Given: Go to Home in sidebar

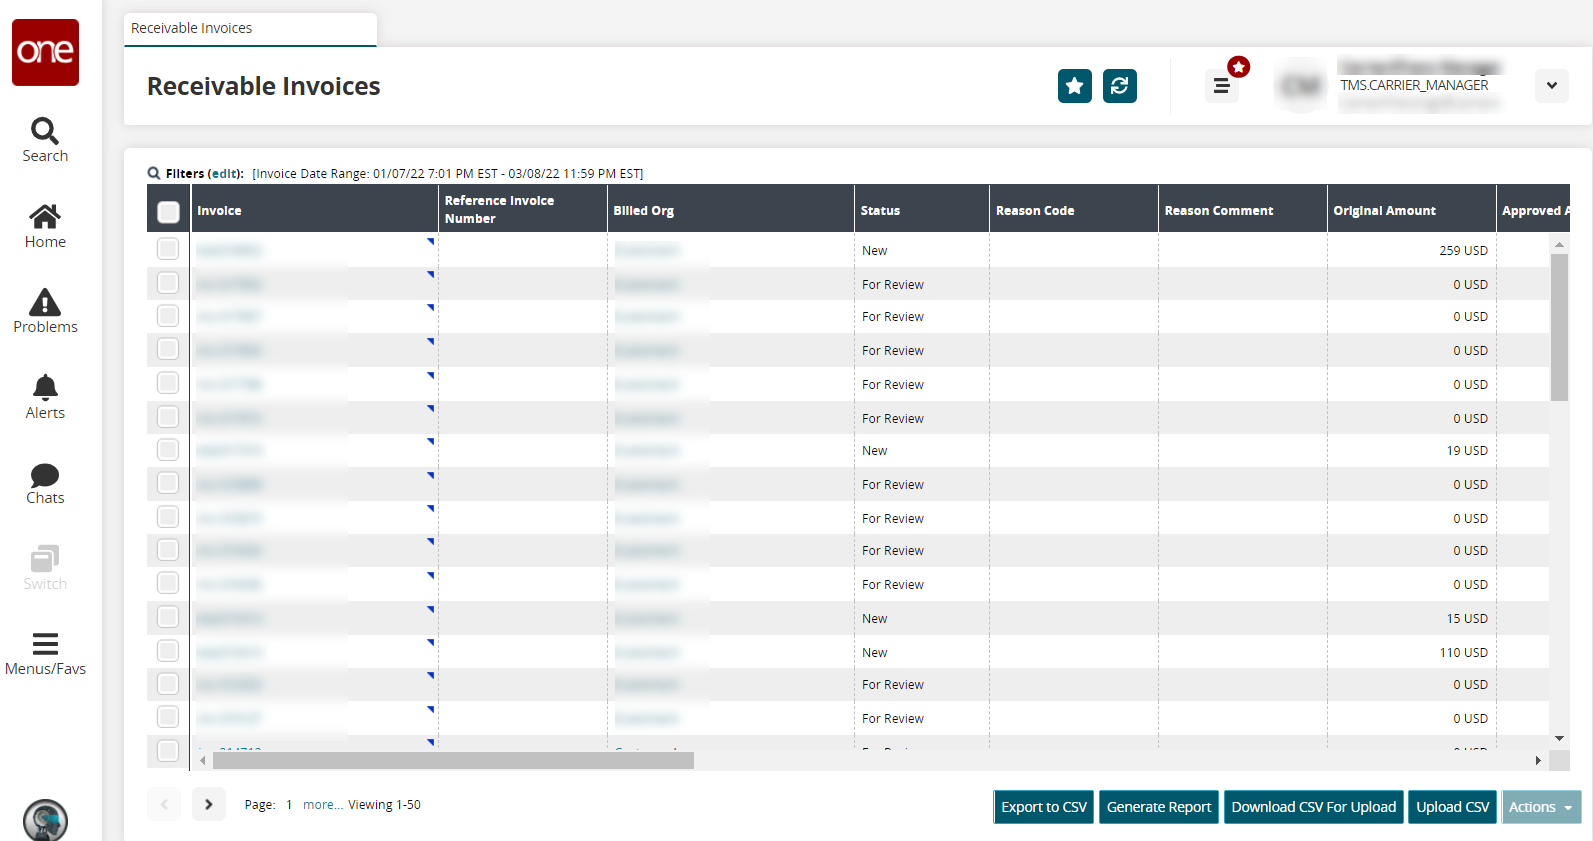Looking at the screenshot, I should (45, 226).
